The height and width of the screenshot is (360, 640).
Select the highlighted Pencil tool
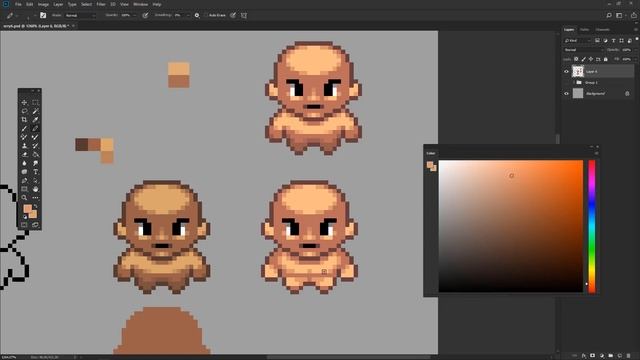35,129
